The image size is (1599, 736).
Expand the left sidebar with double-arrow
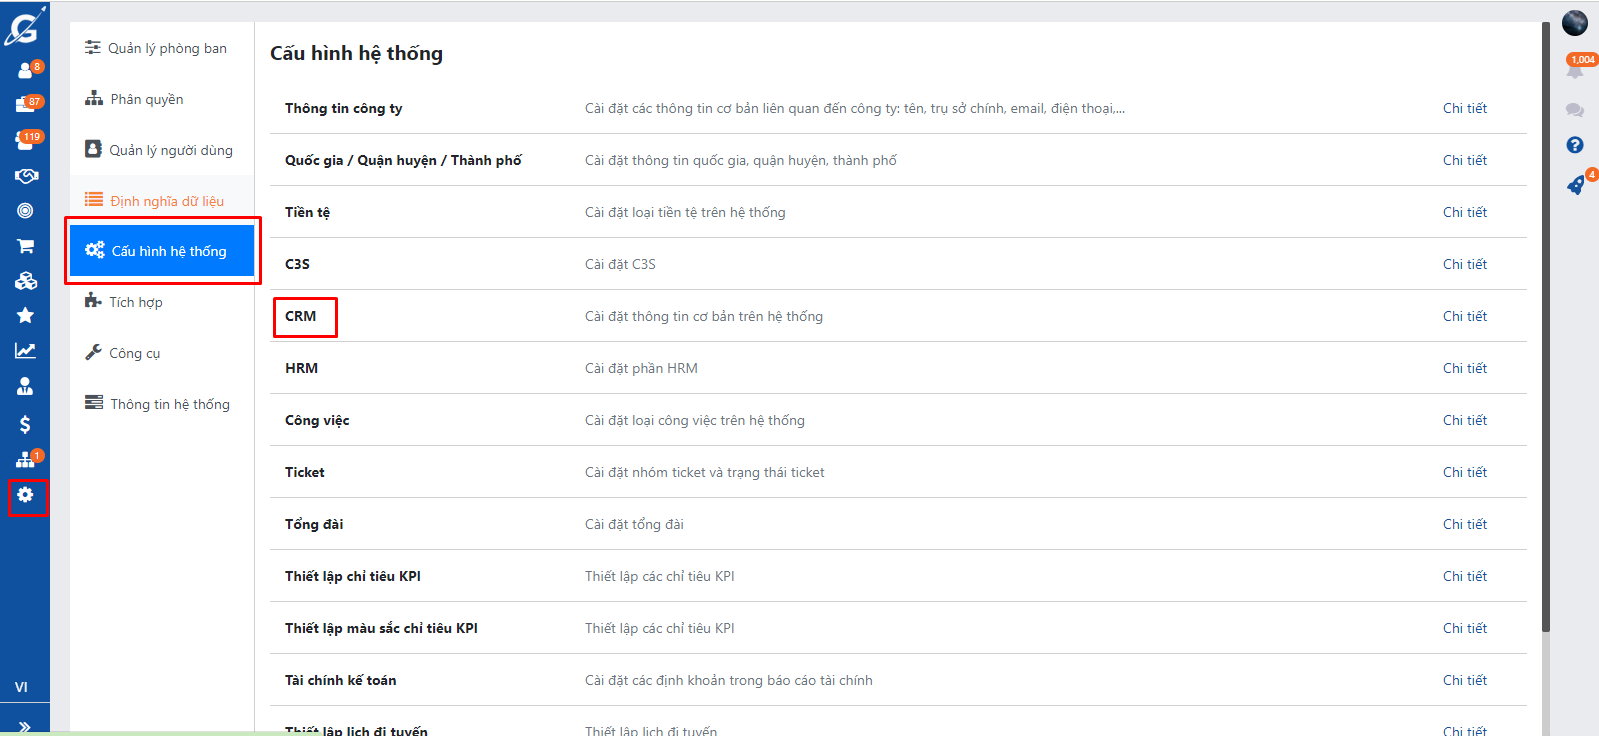[x=25, y=726]
